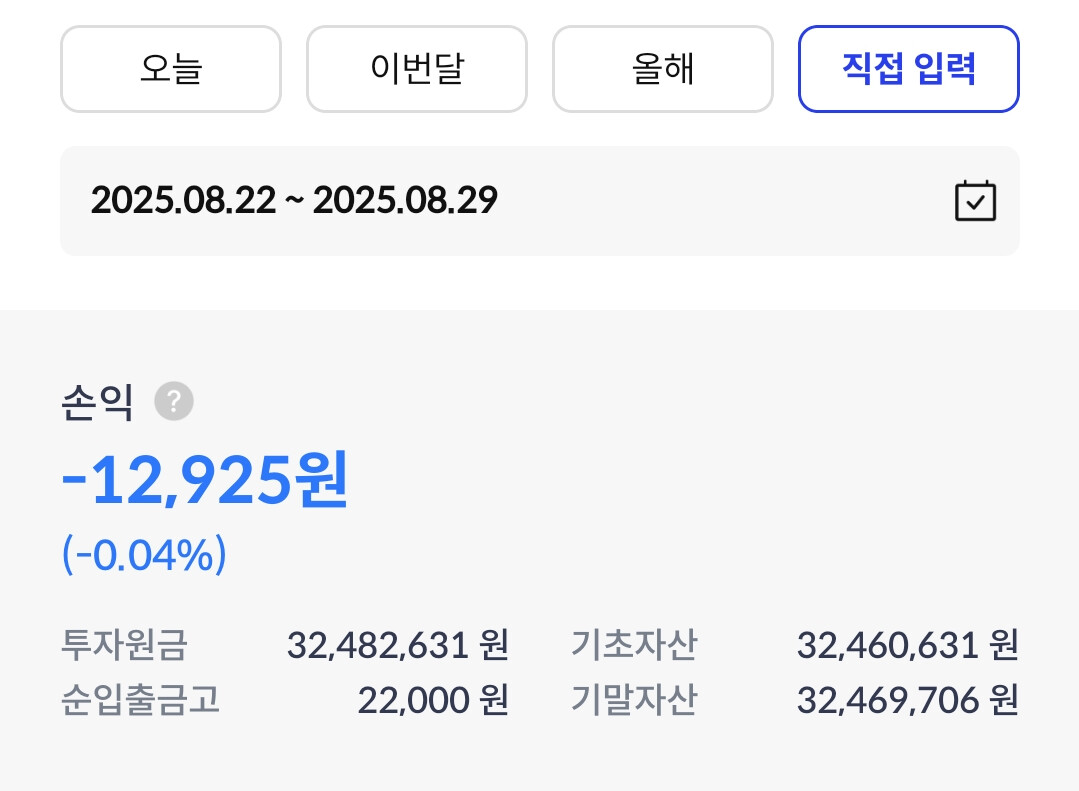
Task: Select the 직접 입력 custom period option
Action: coord(908,69)
